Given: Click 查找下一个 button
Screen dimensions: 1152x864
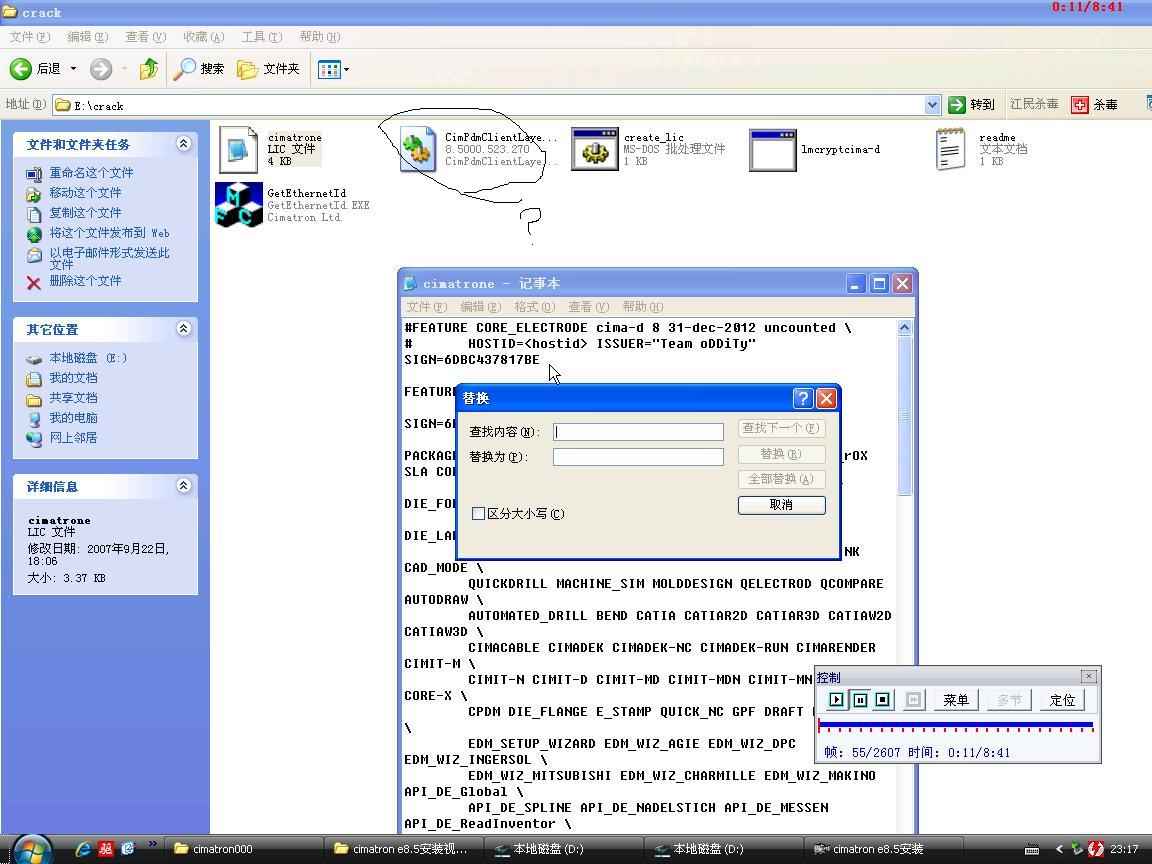Looking at the screenshot, I should click(782, 428).
